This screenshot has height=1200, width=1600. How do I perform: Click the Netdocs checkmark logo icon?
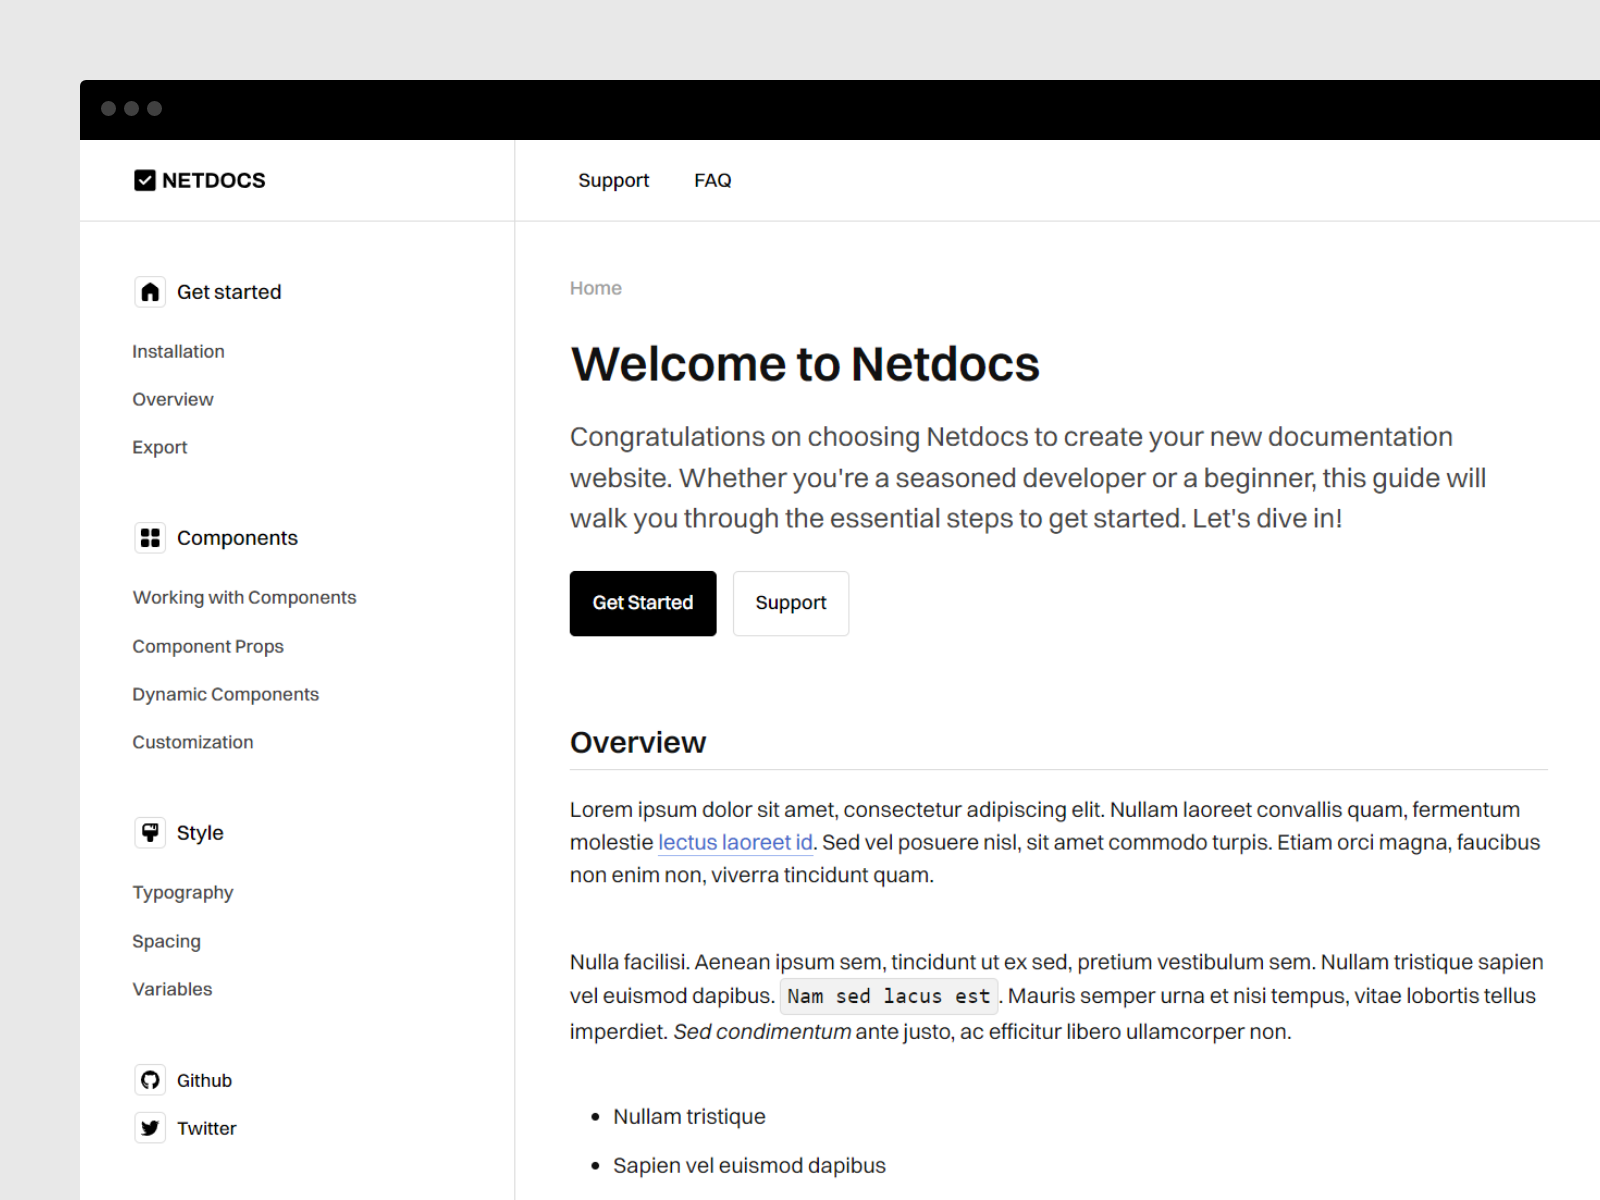[x=145, y=180]
